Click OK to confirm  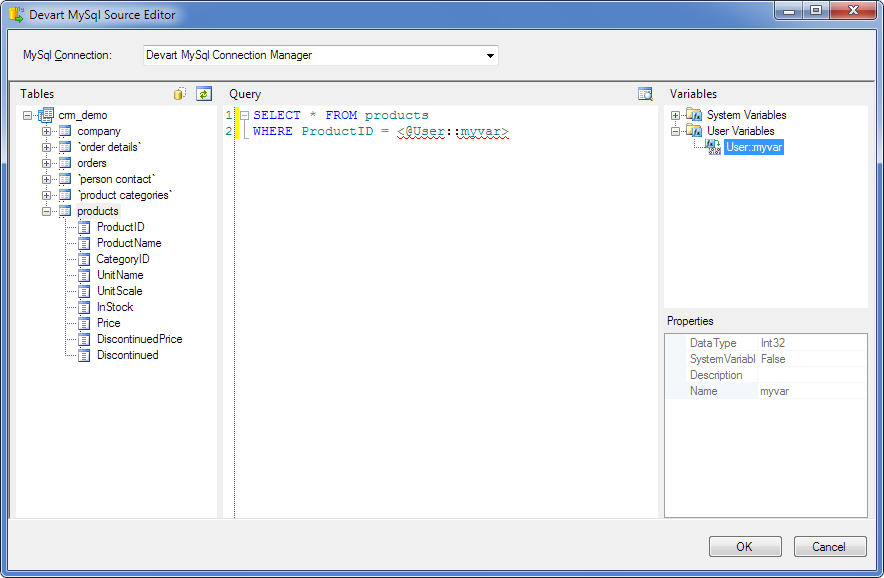tap(745, 546)
